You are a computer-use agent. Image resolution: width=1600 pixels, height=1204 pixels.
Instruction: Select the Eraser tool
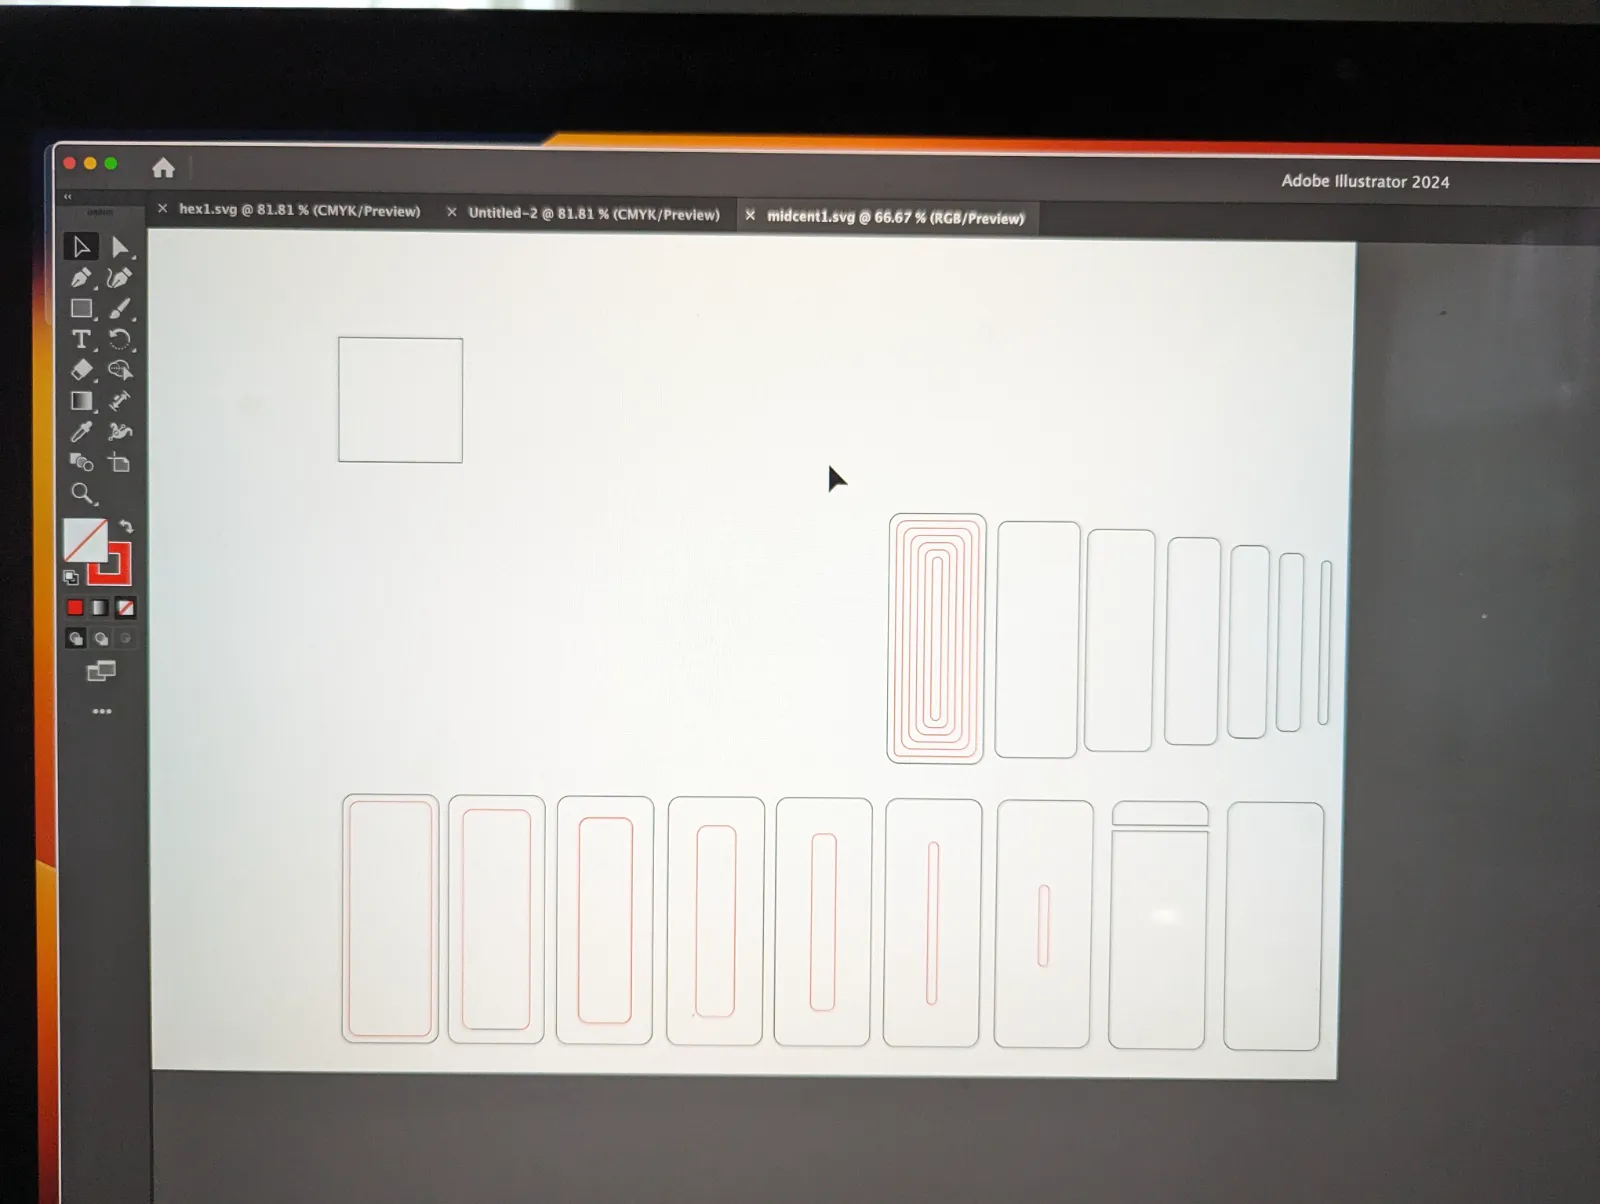pyautogui.click(x=81, y=370)
